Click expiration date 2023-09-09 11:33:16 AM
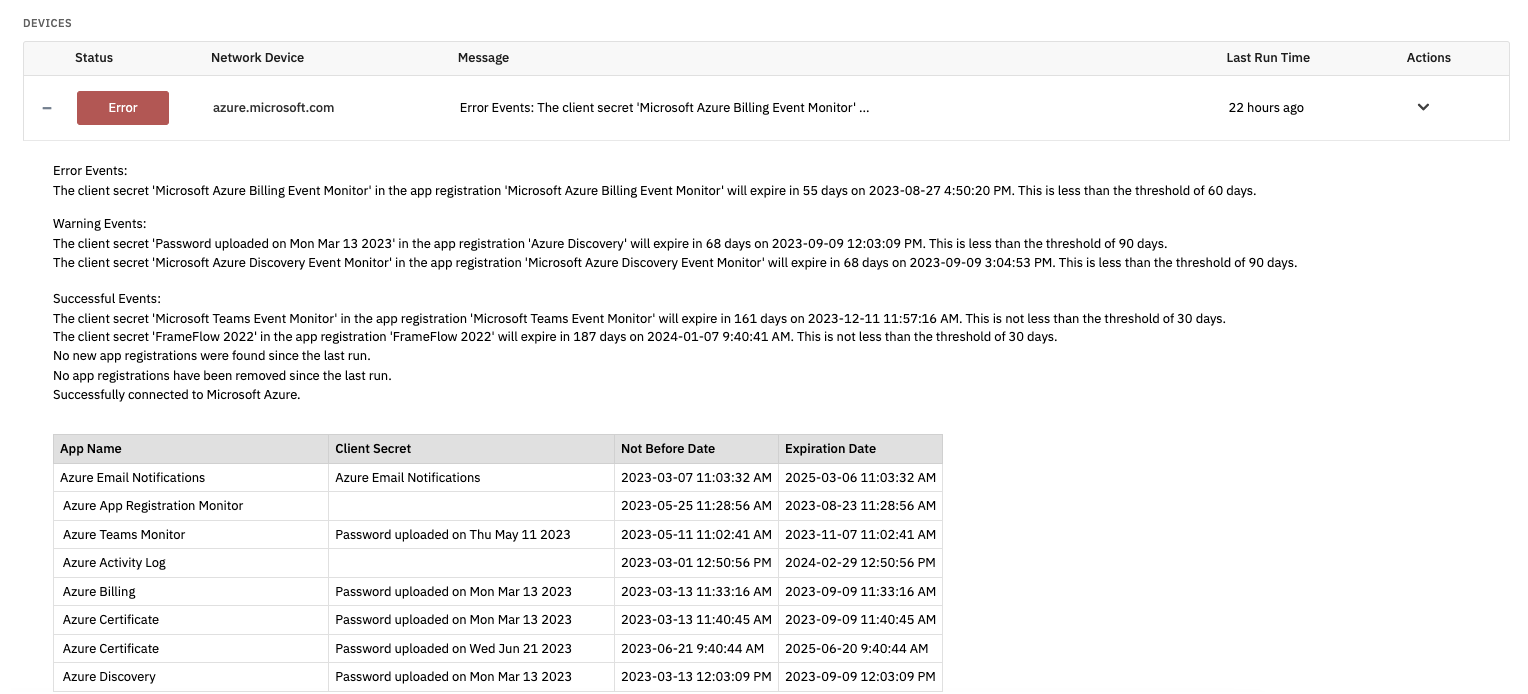The height and width of the screenshot is (694, 1528). [860, 592]
